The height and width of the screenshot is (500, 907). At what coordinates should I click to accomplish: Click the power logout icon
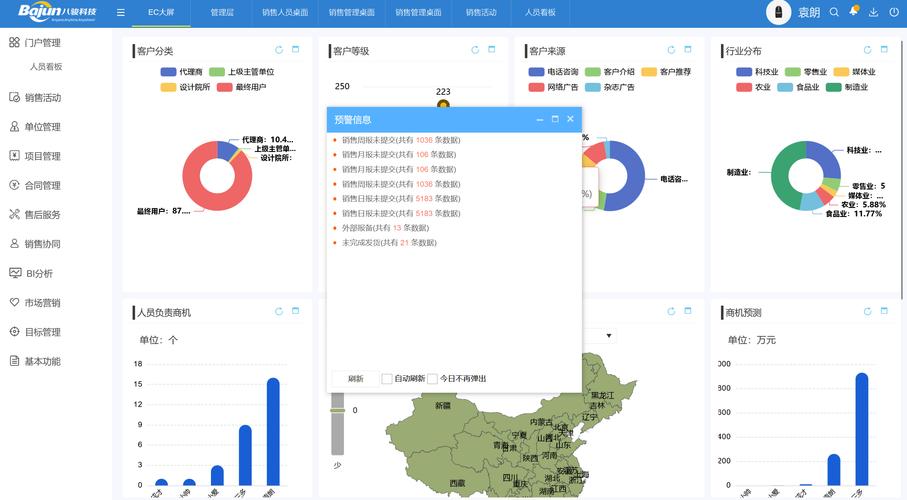point(893,12)
